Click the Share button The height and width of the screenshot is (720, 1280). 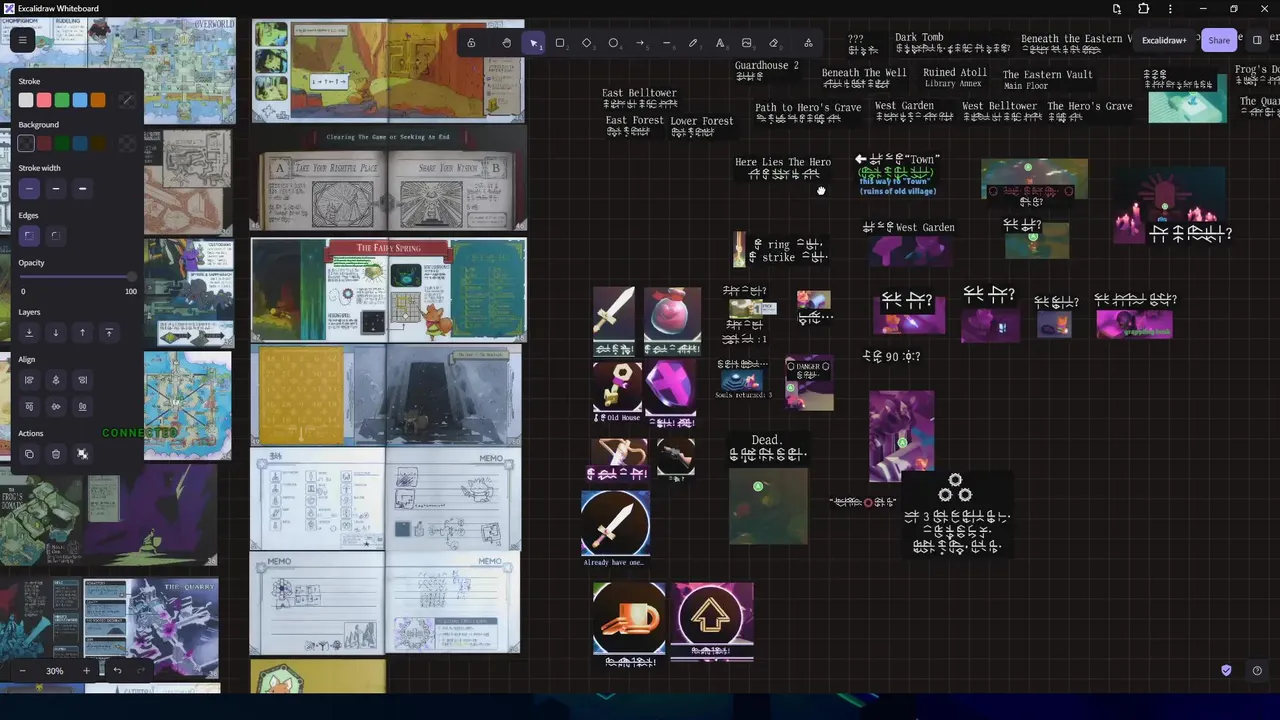pyautogui.click(x=1219, y=40)
